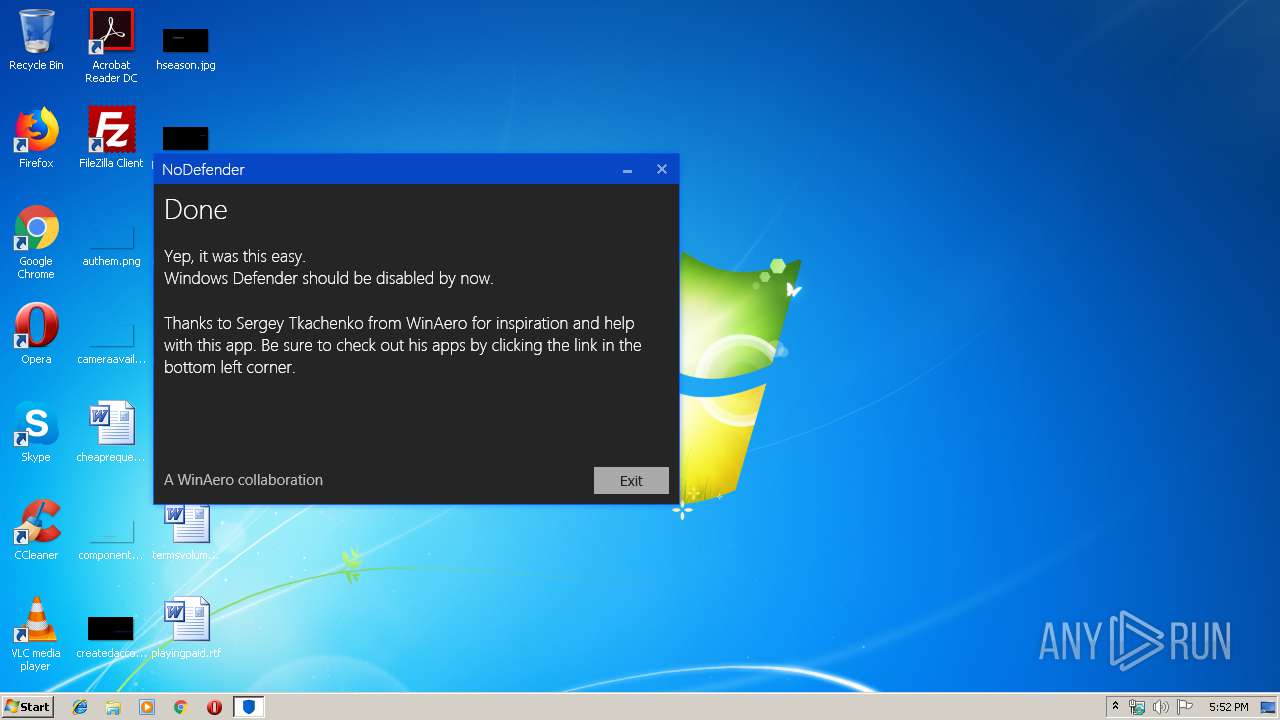
Task: Launch Acrobat Reader DC shortcut
Action: coord(111,46)
